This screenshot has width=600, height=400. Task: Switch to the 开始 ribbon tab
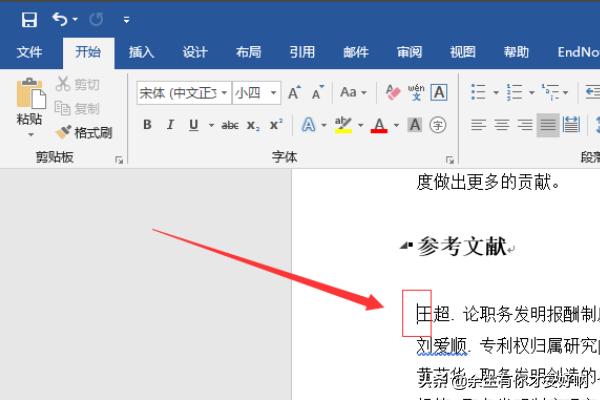[88, 52]
